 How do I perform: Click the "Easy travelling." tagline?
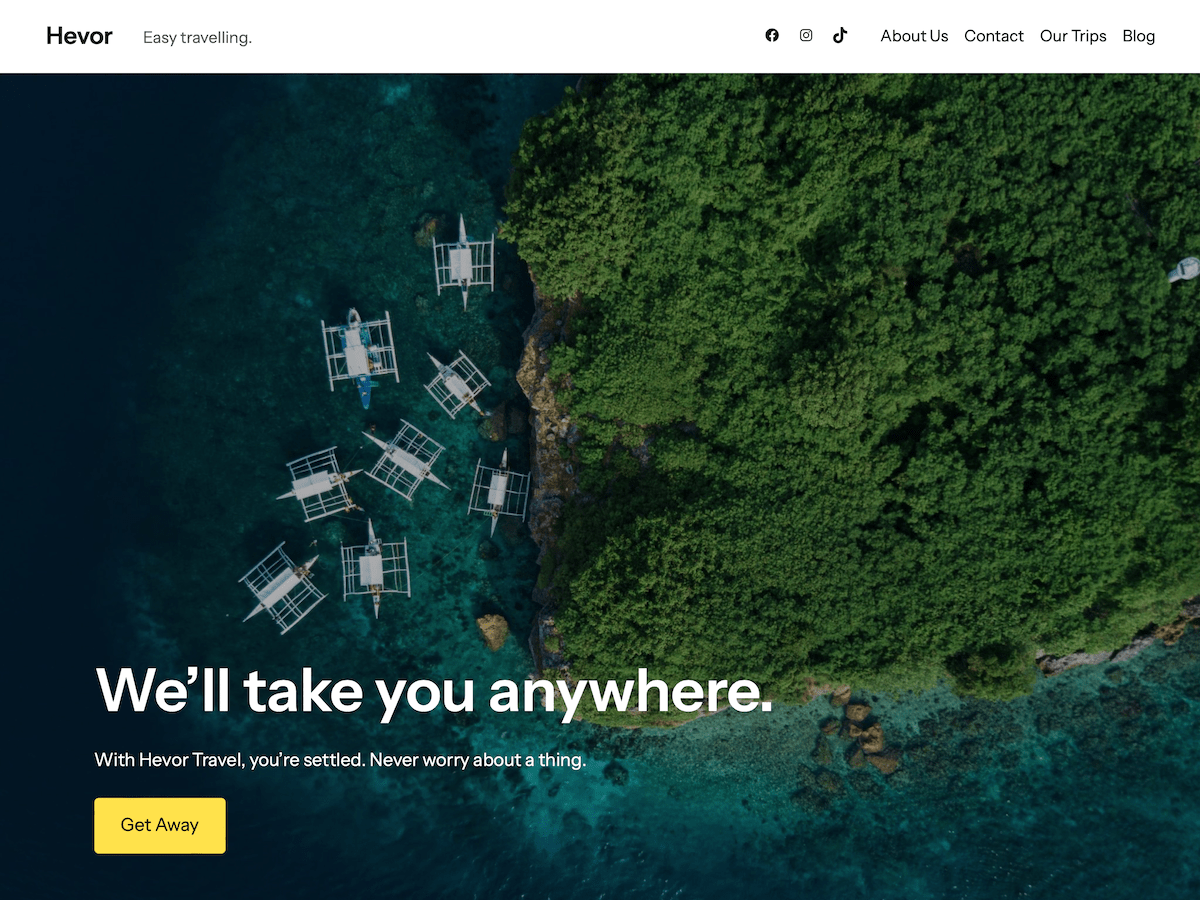(197, 38)
